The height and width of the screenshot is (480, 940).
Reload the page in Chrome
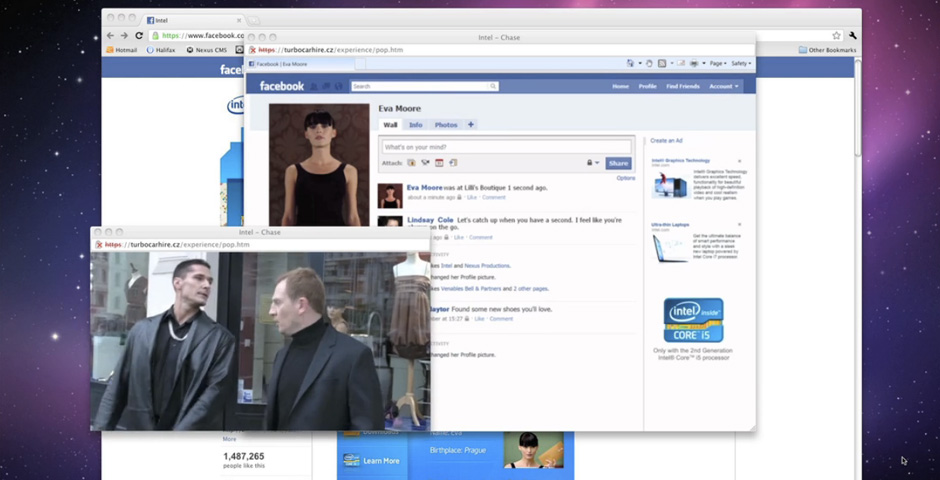pyautogui.click(x=139, y=35)
